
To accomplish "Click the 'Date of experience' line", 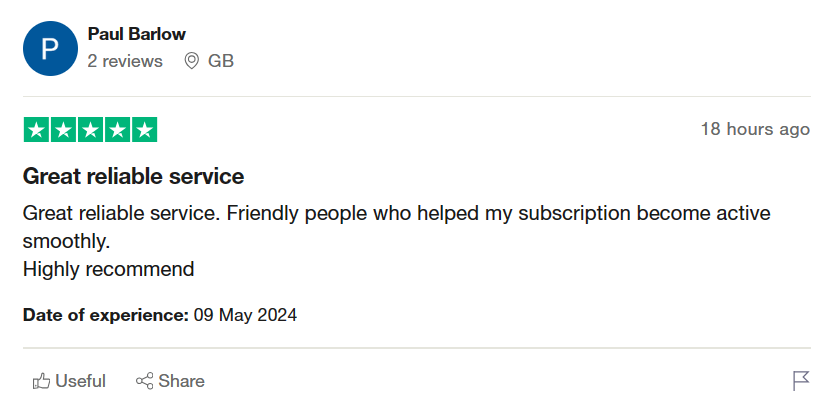I will click(x=160, y=315).
